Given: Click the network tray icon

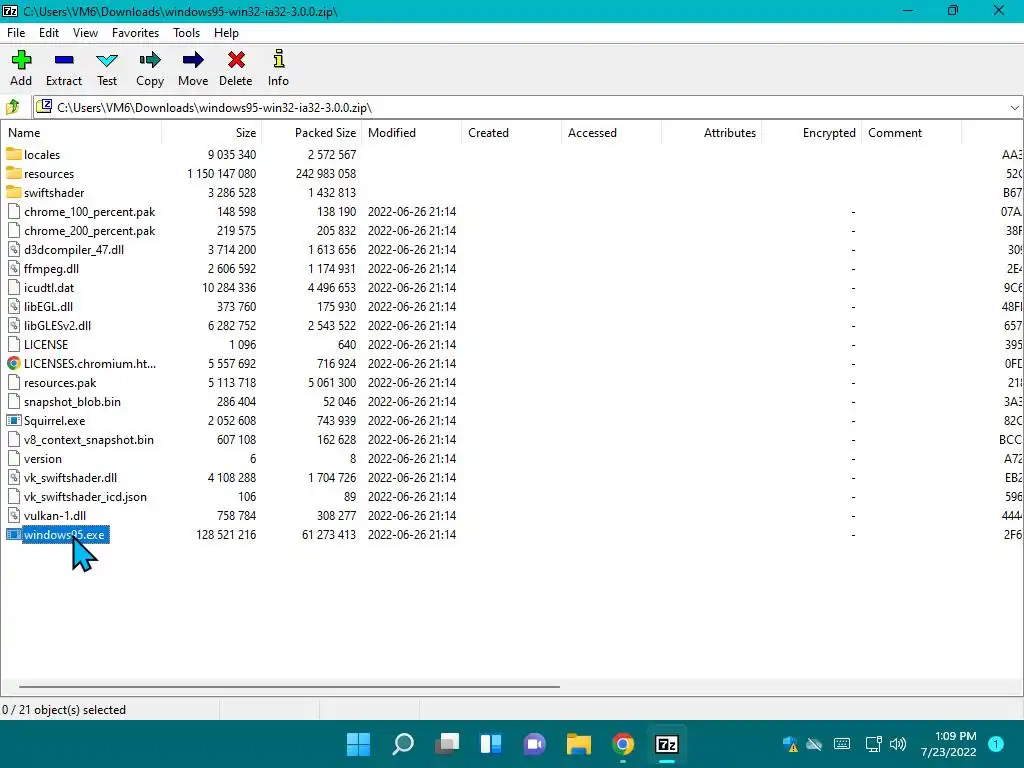Looking at the screenshot, I should pyautogui.click(x=873, y=744).
